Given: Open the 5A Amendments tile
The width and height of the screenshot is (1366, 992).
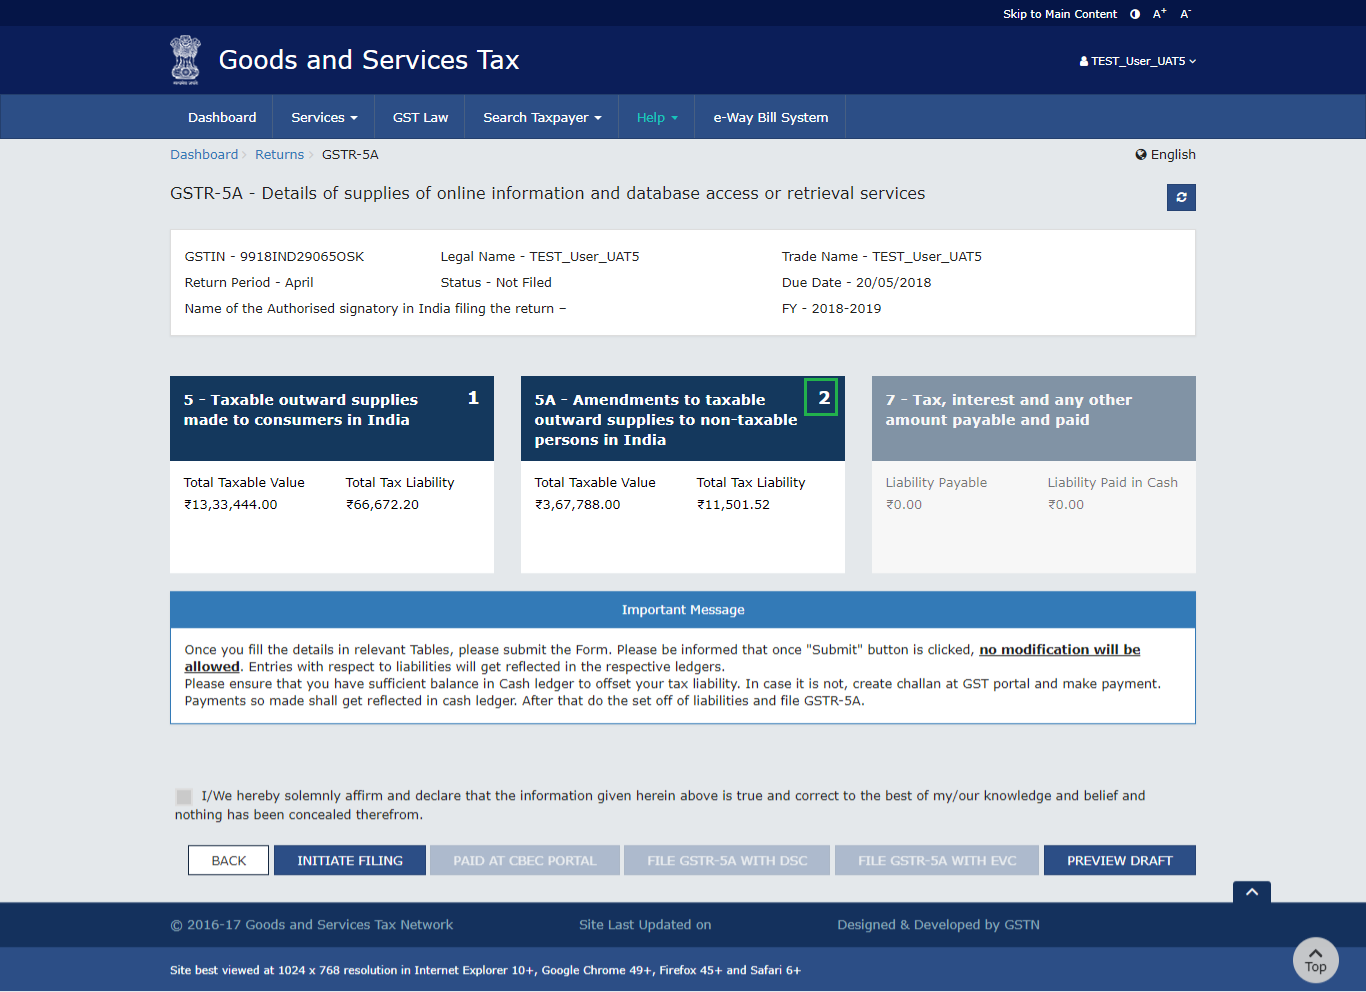Looking at the screenshot, I should click(x=682, y=419).
